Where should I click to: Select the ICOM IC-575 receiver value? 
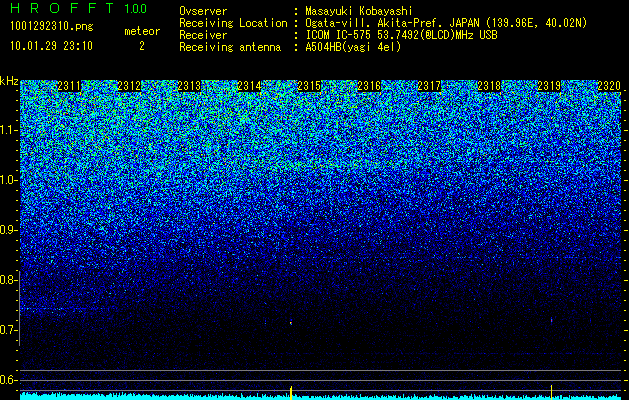[401, 35]
